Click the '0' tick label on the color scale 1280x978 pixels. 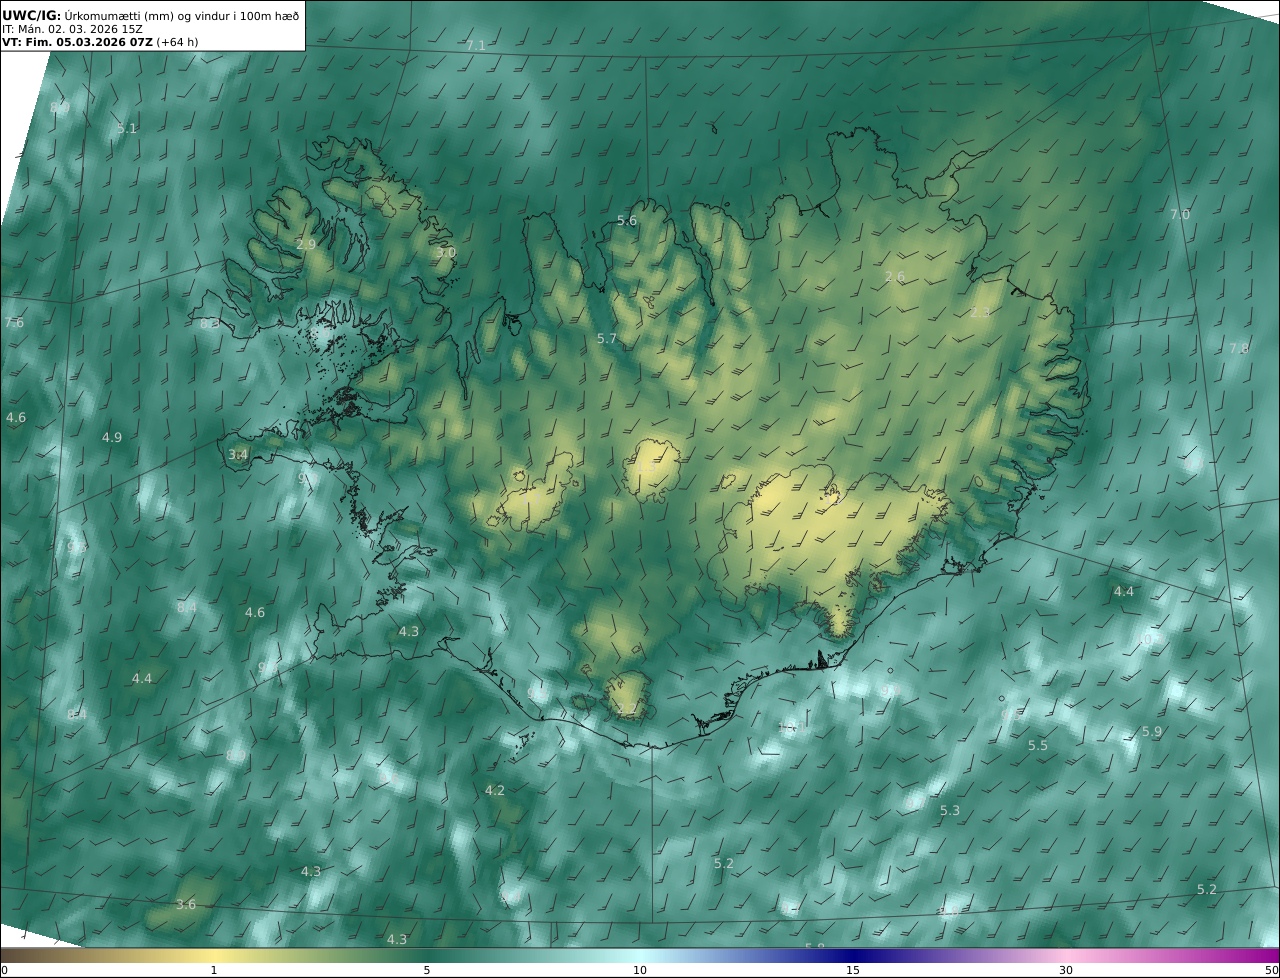[4, 971]
